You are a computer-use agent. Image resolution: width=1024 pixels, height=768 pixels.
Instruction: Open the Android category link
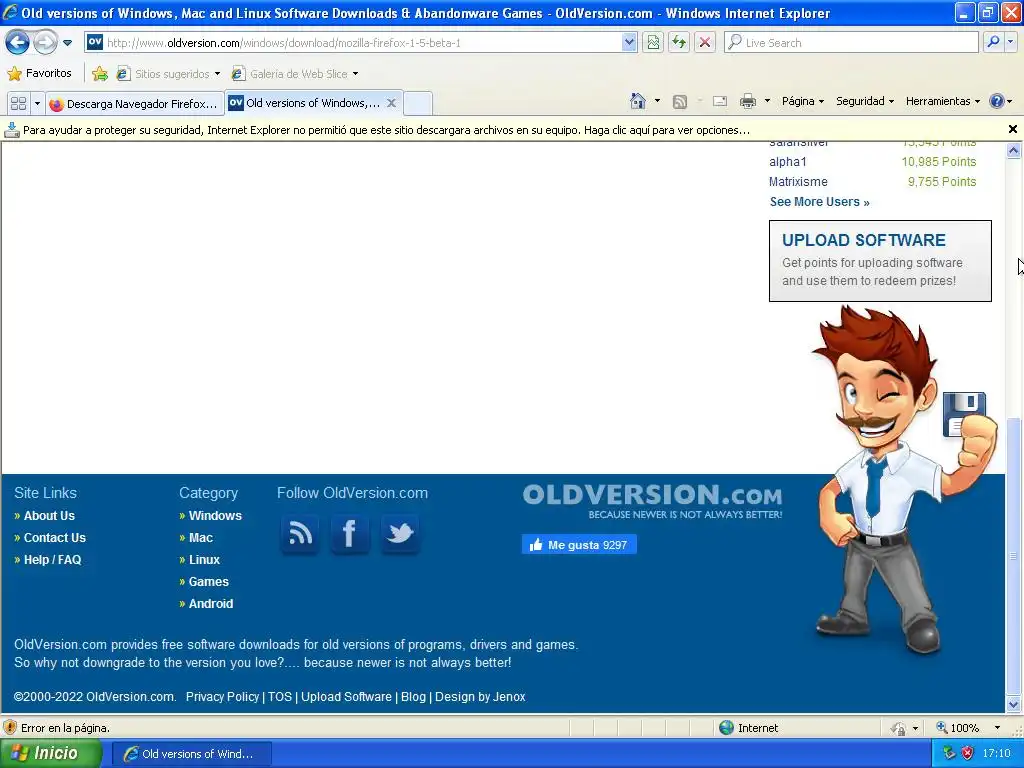click(211, 603)
